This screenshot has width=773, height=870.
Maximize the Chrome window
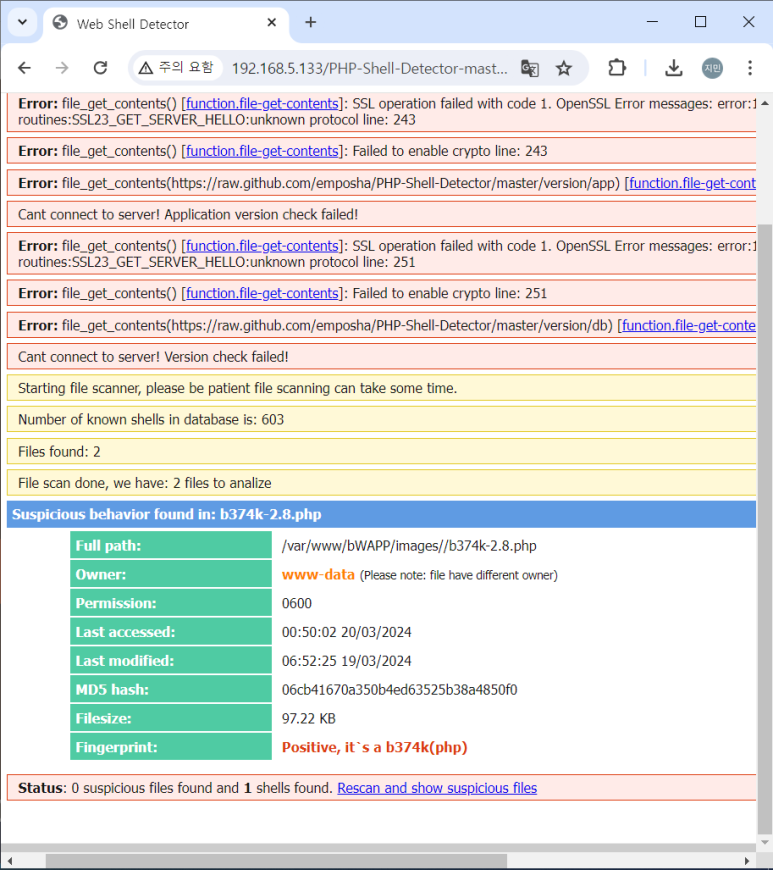pyautogui.click(x=700, y=22)
